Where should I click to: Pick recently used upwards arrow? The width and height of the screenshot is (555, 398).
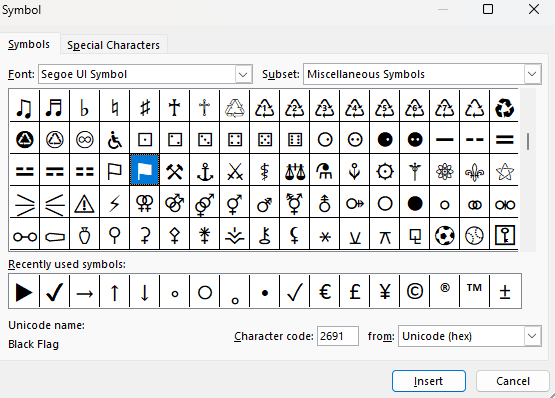114,292
